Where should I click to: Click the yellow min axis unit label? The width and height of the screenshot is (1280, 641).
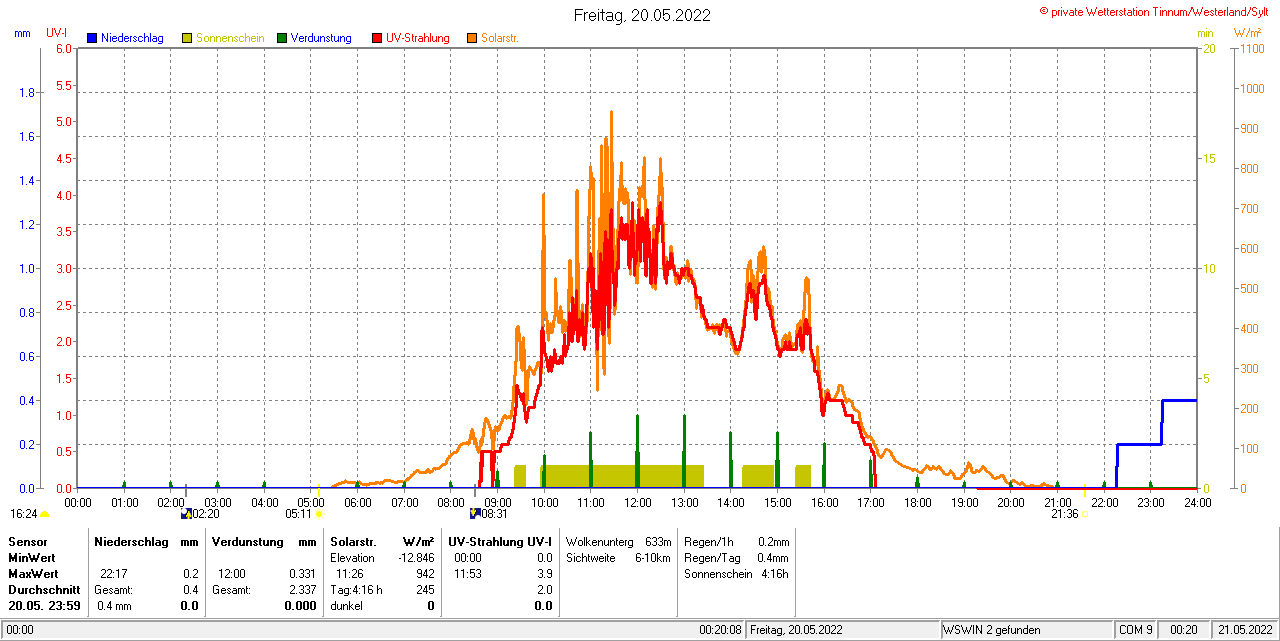click(1205, 33)
